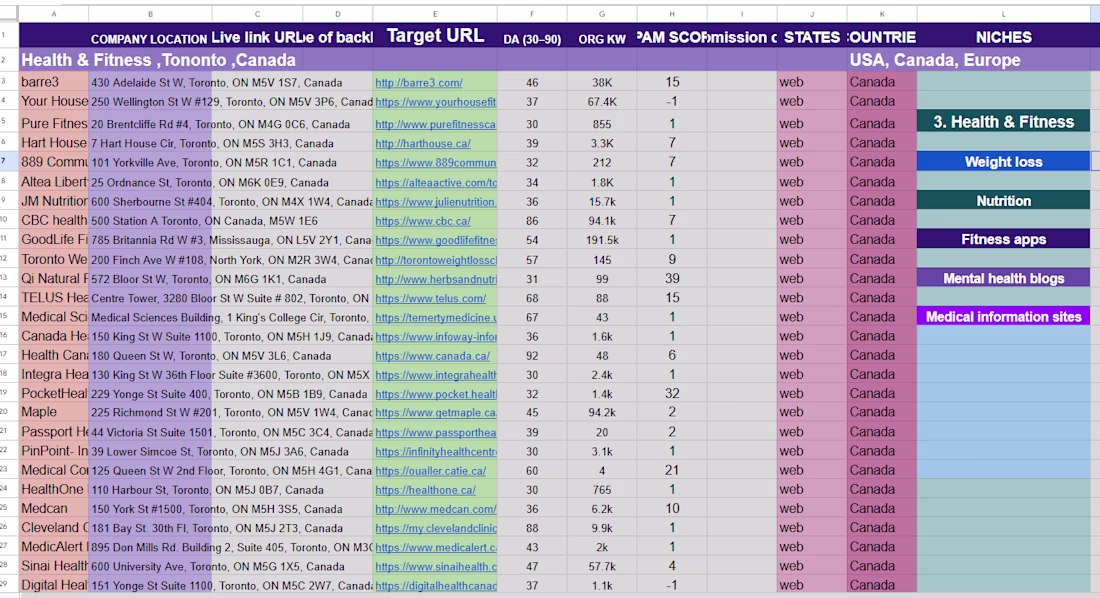Select column E header
The width and height of the screenshot is (1100, 598).
pyautogui.click(x=435, y=14)
